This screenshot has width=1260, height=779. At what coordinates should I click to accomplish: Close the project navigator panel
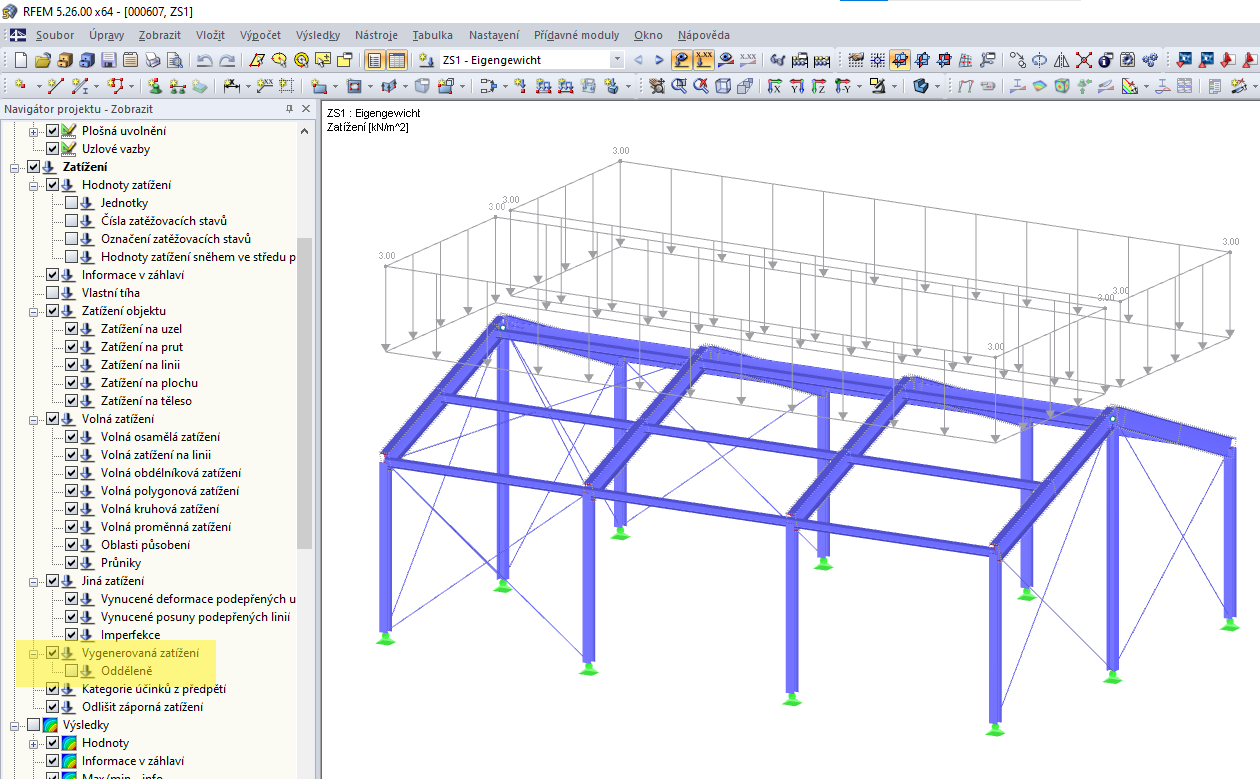tap(306, 109)
